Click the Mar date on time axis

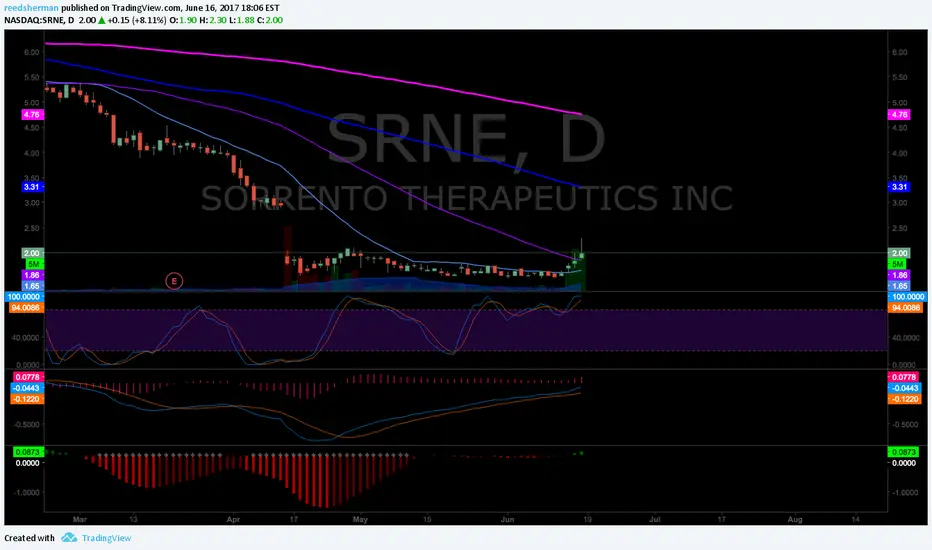(80, 519)
